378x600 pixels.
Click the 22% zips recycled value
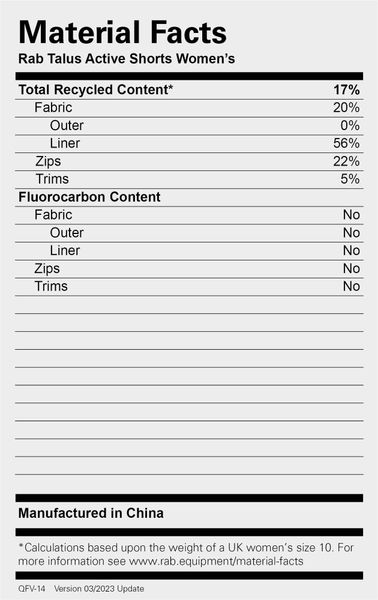click(x=346, y=161)
